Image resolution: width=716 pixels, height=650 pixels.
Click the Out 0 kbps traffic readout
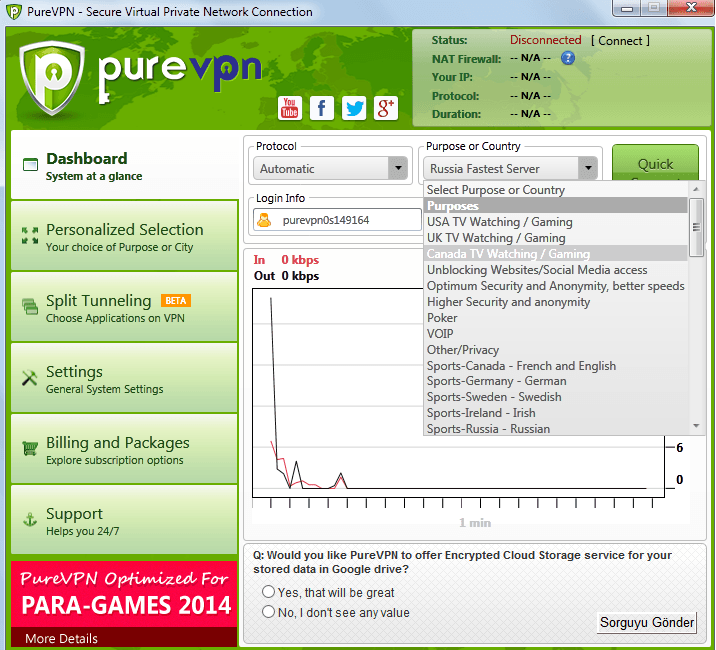point(286,276)
